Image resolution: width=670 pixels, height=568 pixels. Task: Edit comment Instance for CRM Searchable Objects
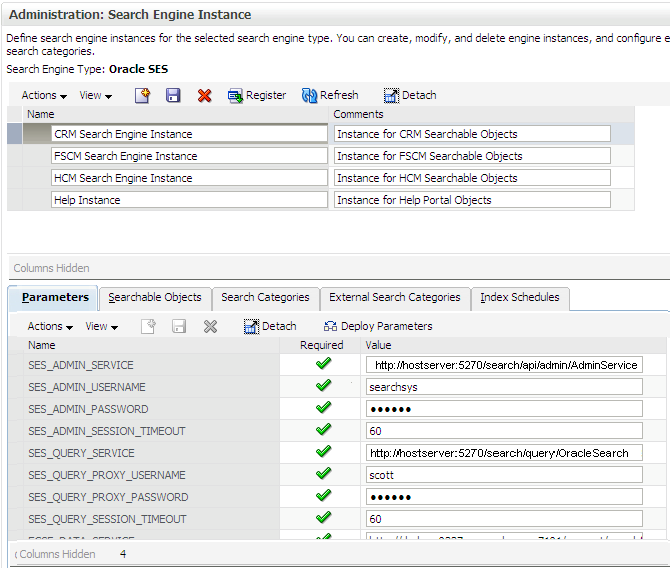coord(472,134)
